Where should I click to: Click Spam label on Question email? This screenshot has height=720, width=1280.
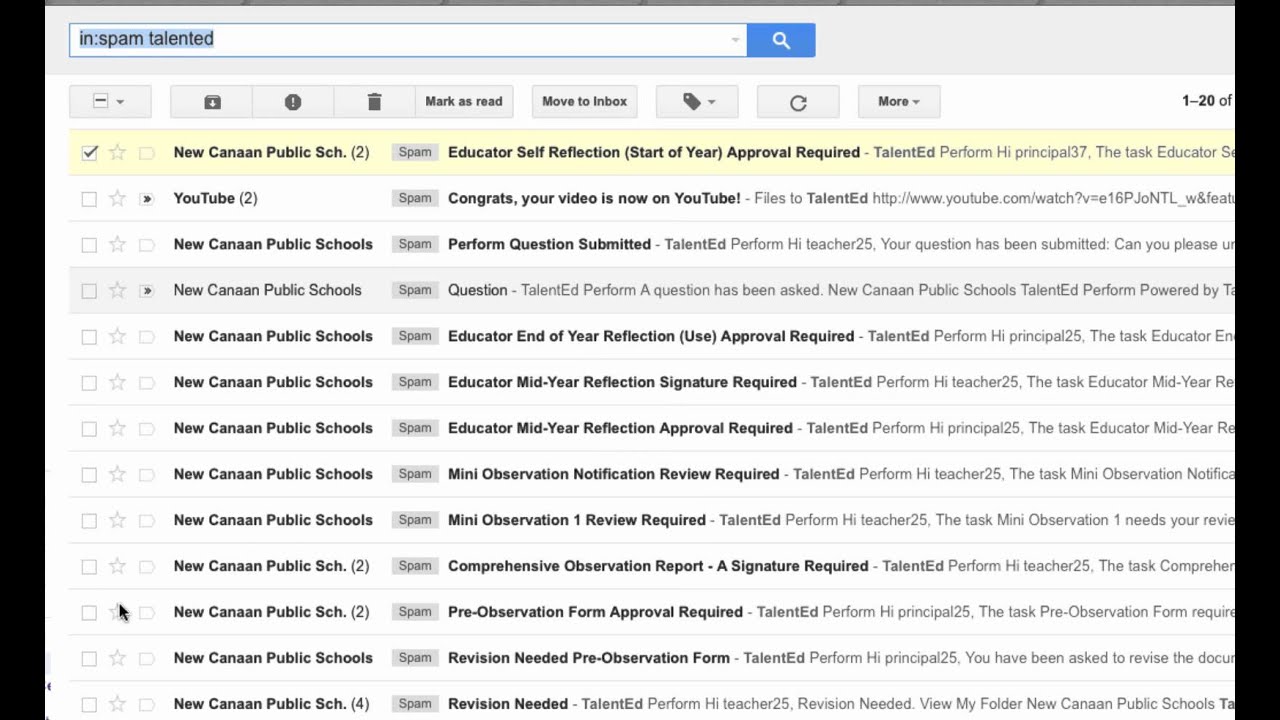(415, 290)
